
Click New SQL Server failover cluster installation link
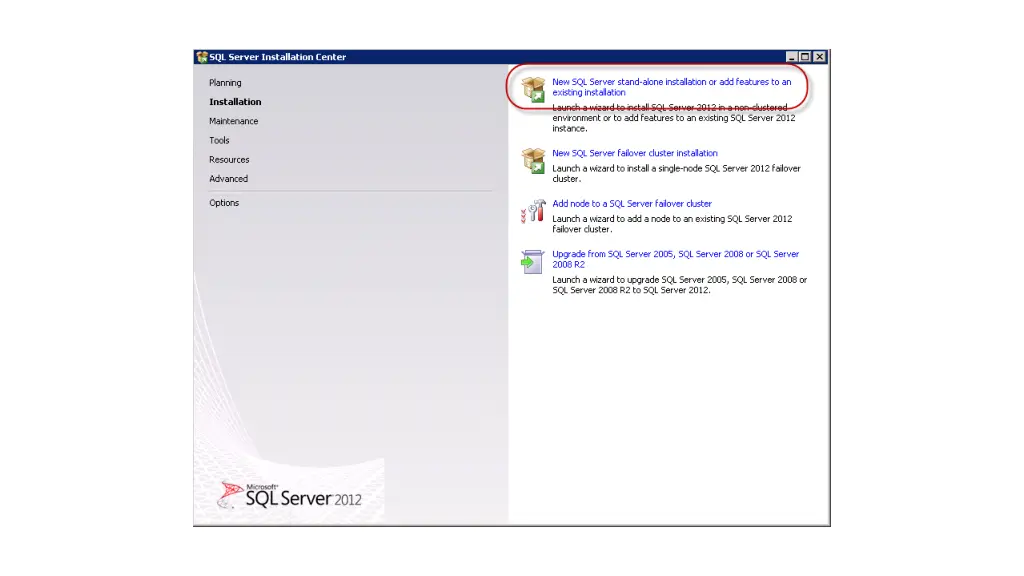click(x=634, y=152)
